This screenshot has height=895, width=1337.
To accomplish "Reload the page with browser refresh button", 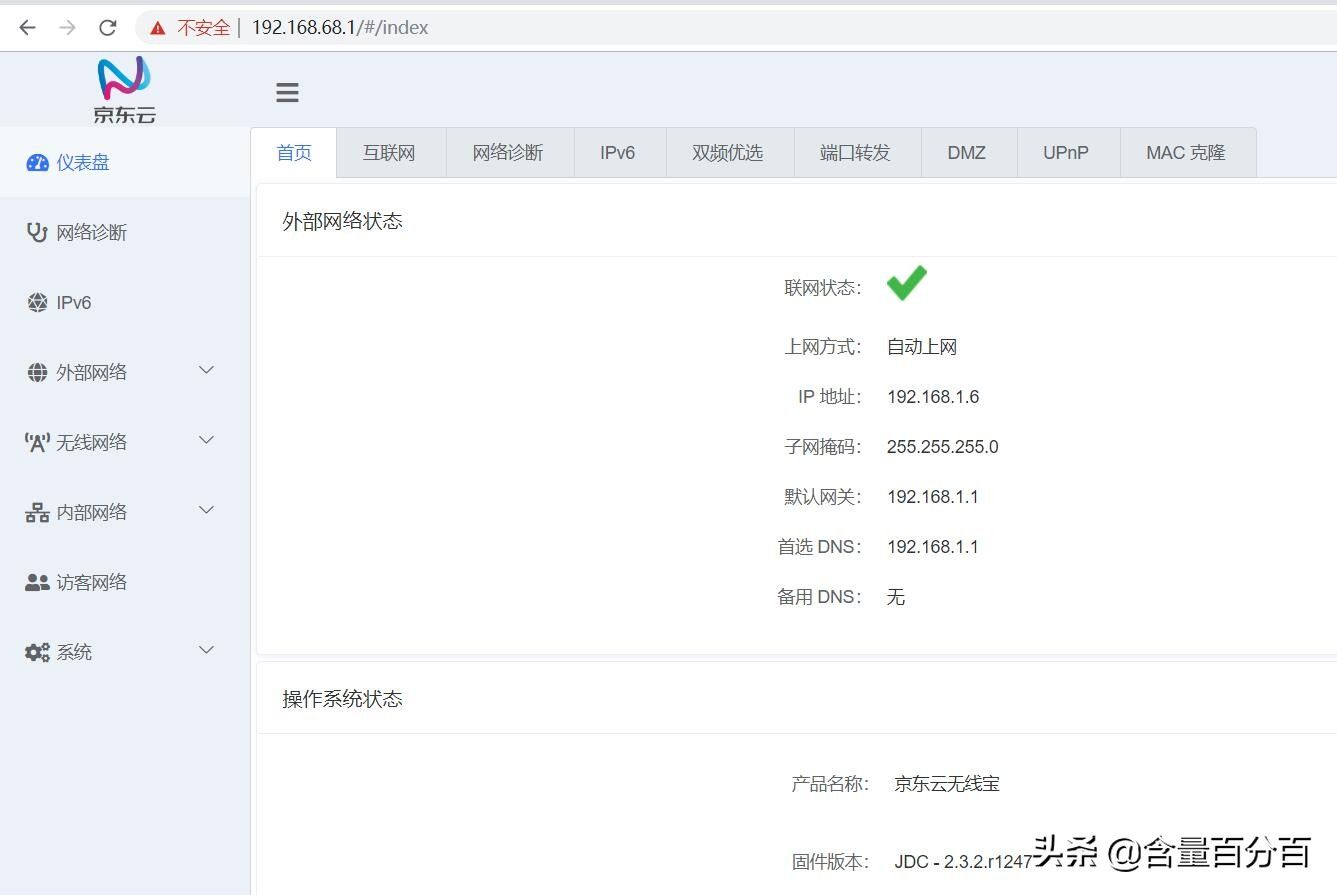I will 108,28.
